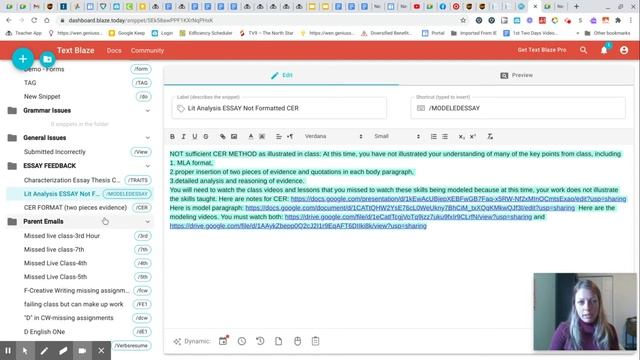Click the blue new folder button
The height and width of the screenshot is (360, 640).
click(x=47, y=60)
